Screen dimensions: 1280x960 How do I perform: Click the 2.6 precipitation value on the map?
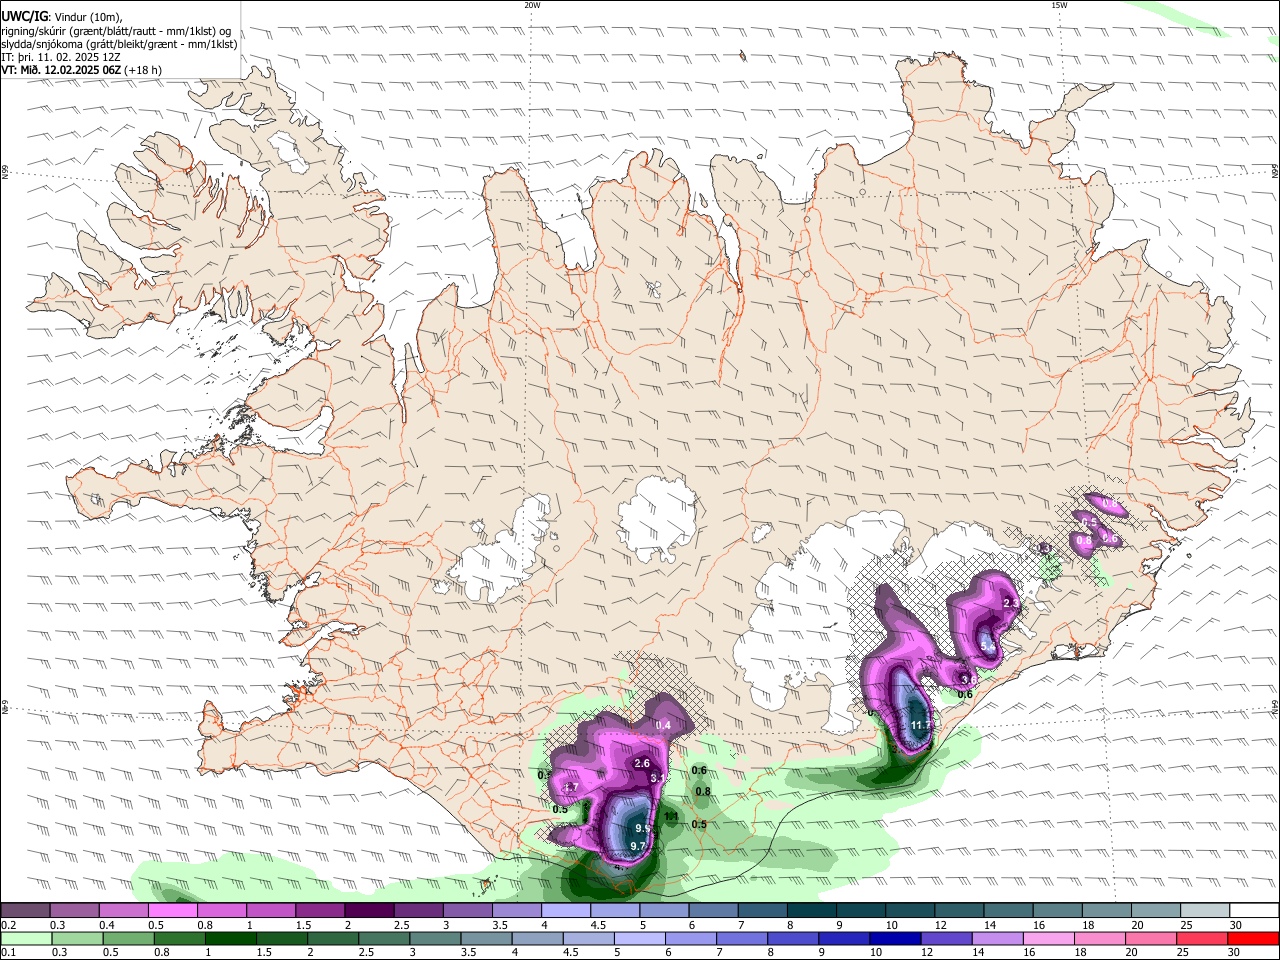tap(643, 763)
